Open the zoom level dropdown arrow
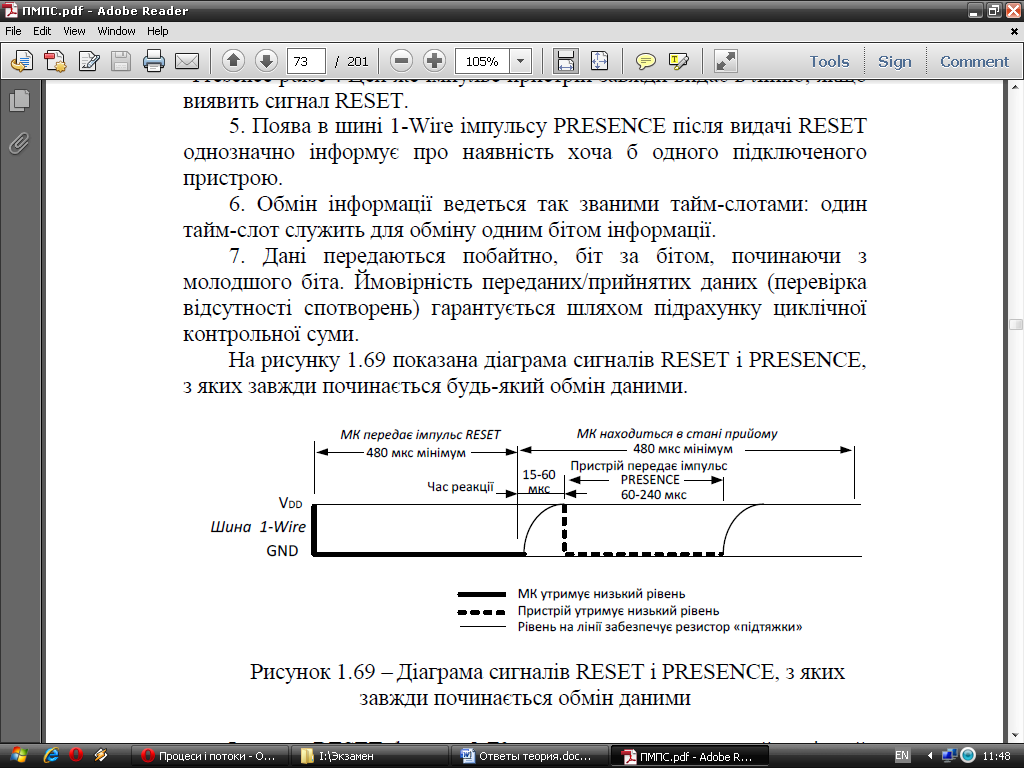Viewport: 1024px width, 768px height. point(520,61)
